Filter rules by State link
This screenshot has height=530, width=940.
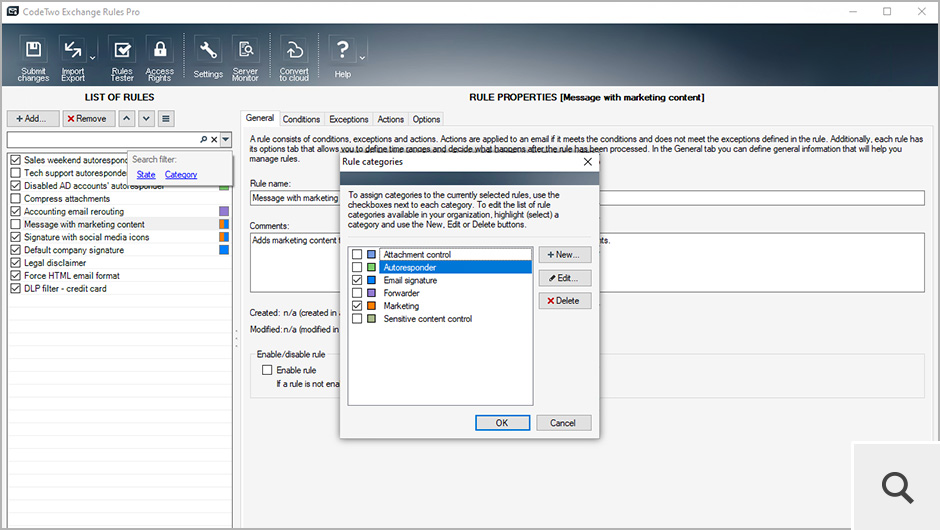[146, 174]
